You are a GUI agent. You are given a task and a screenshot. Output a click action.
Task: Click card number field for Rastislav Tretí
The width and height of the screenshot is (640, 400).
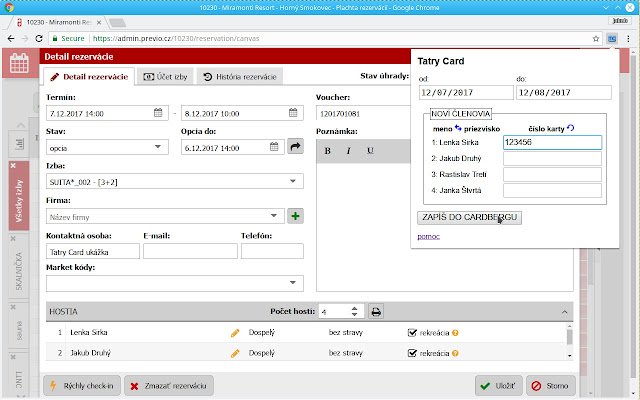552,174
